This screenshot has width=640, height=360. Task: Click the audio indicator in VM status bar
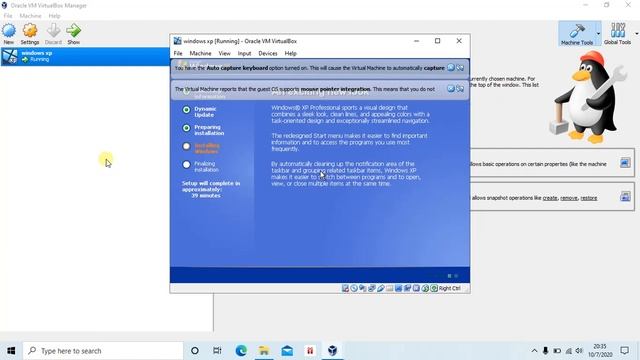click(363, 288)
